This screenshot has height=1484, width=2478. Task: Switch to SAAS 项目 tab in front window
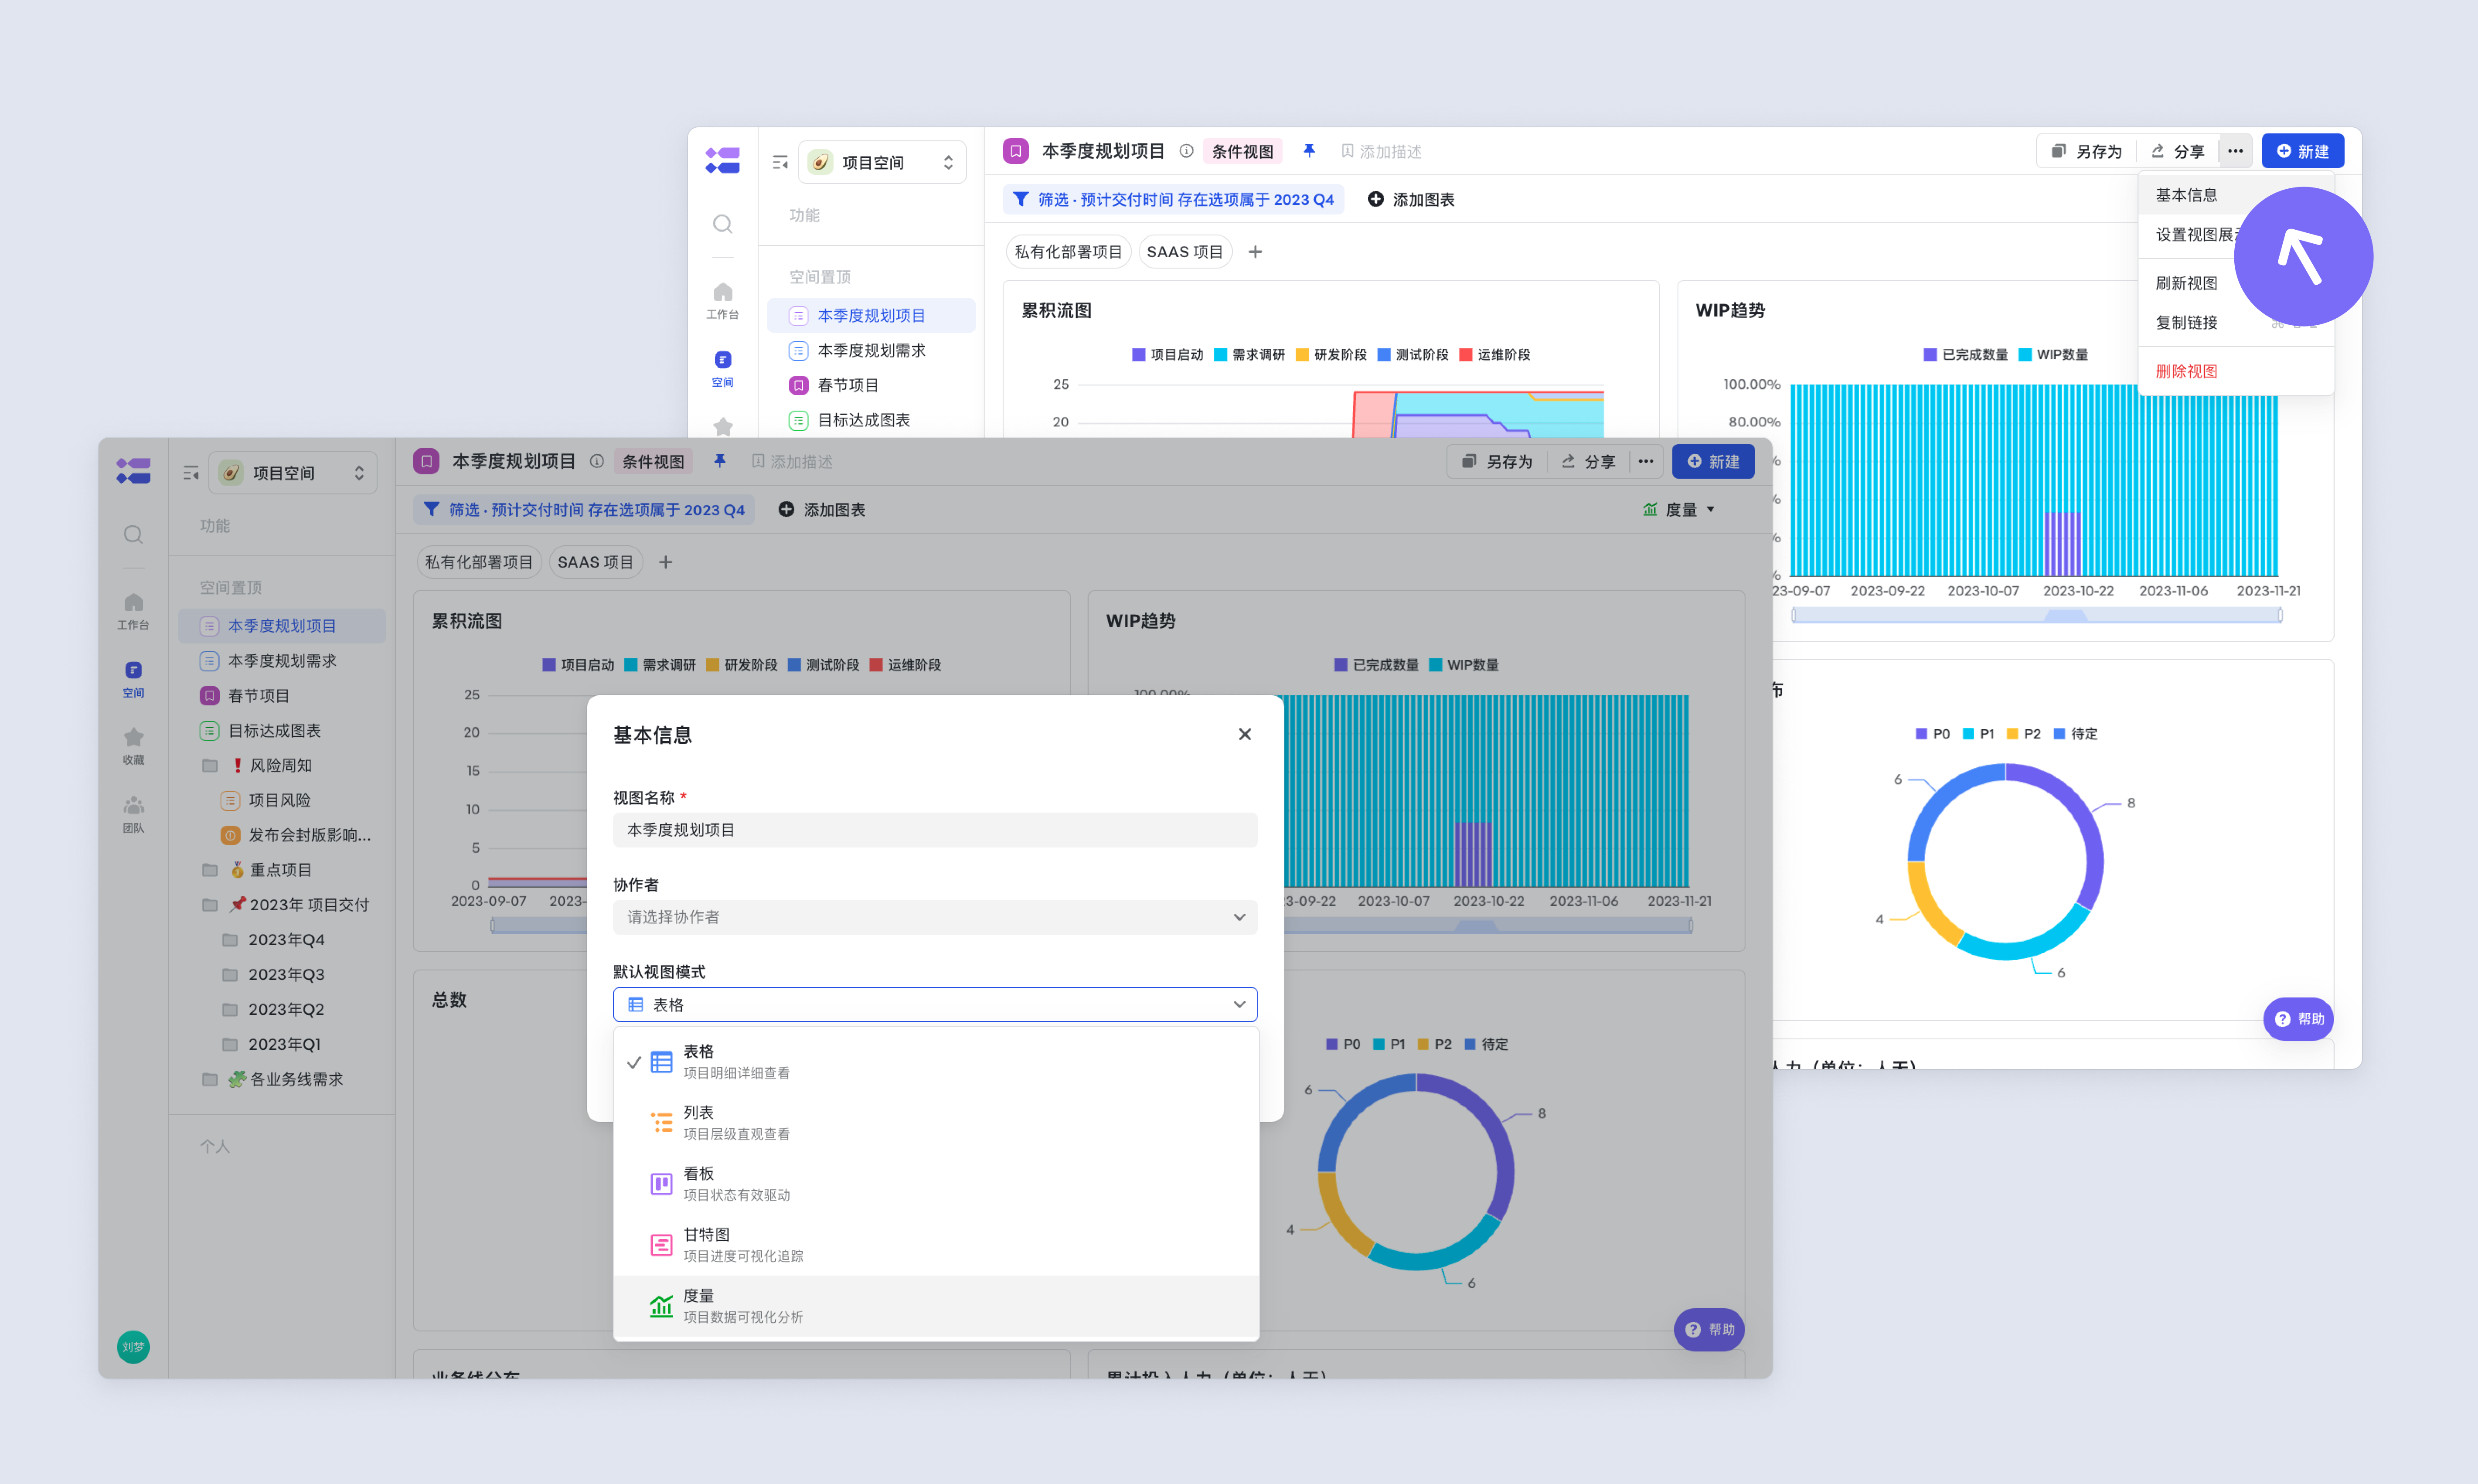click(x=595, y=562)
